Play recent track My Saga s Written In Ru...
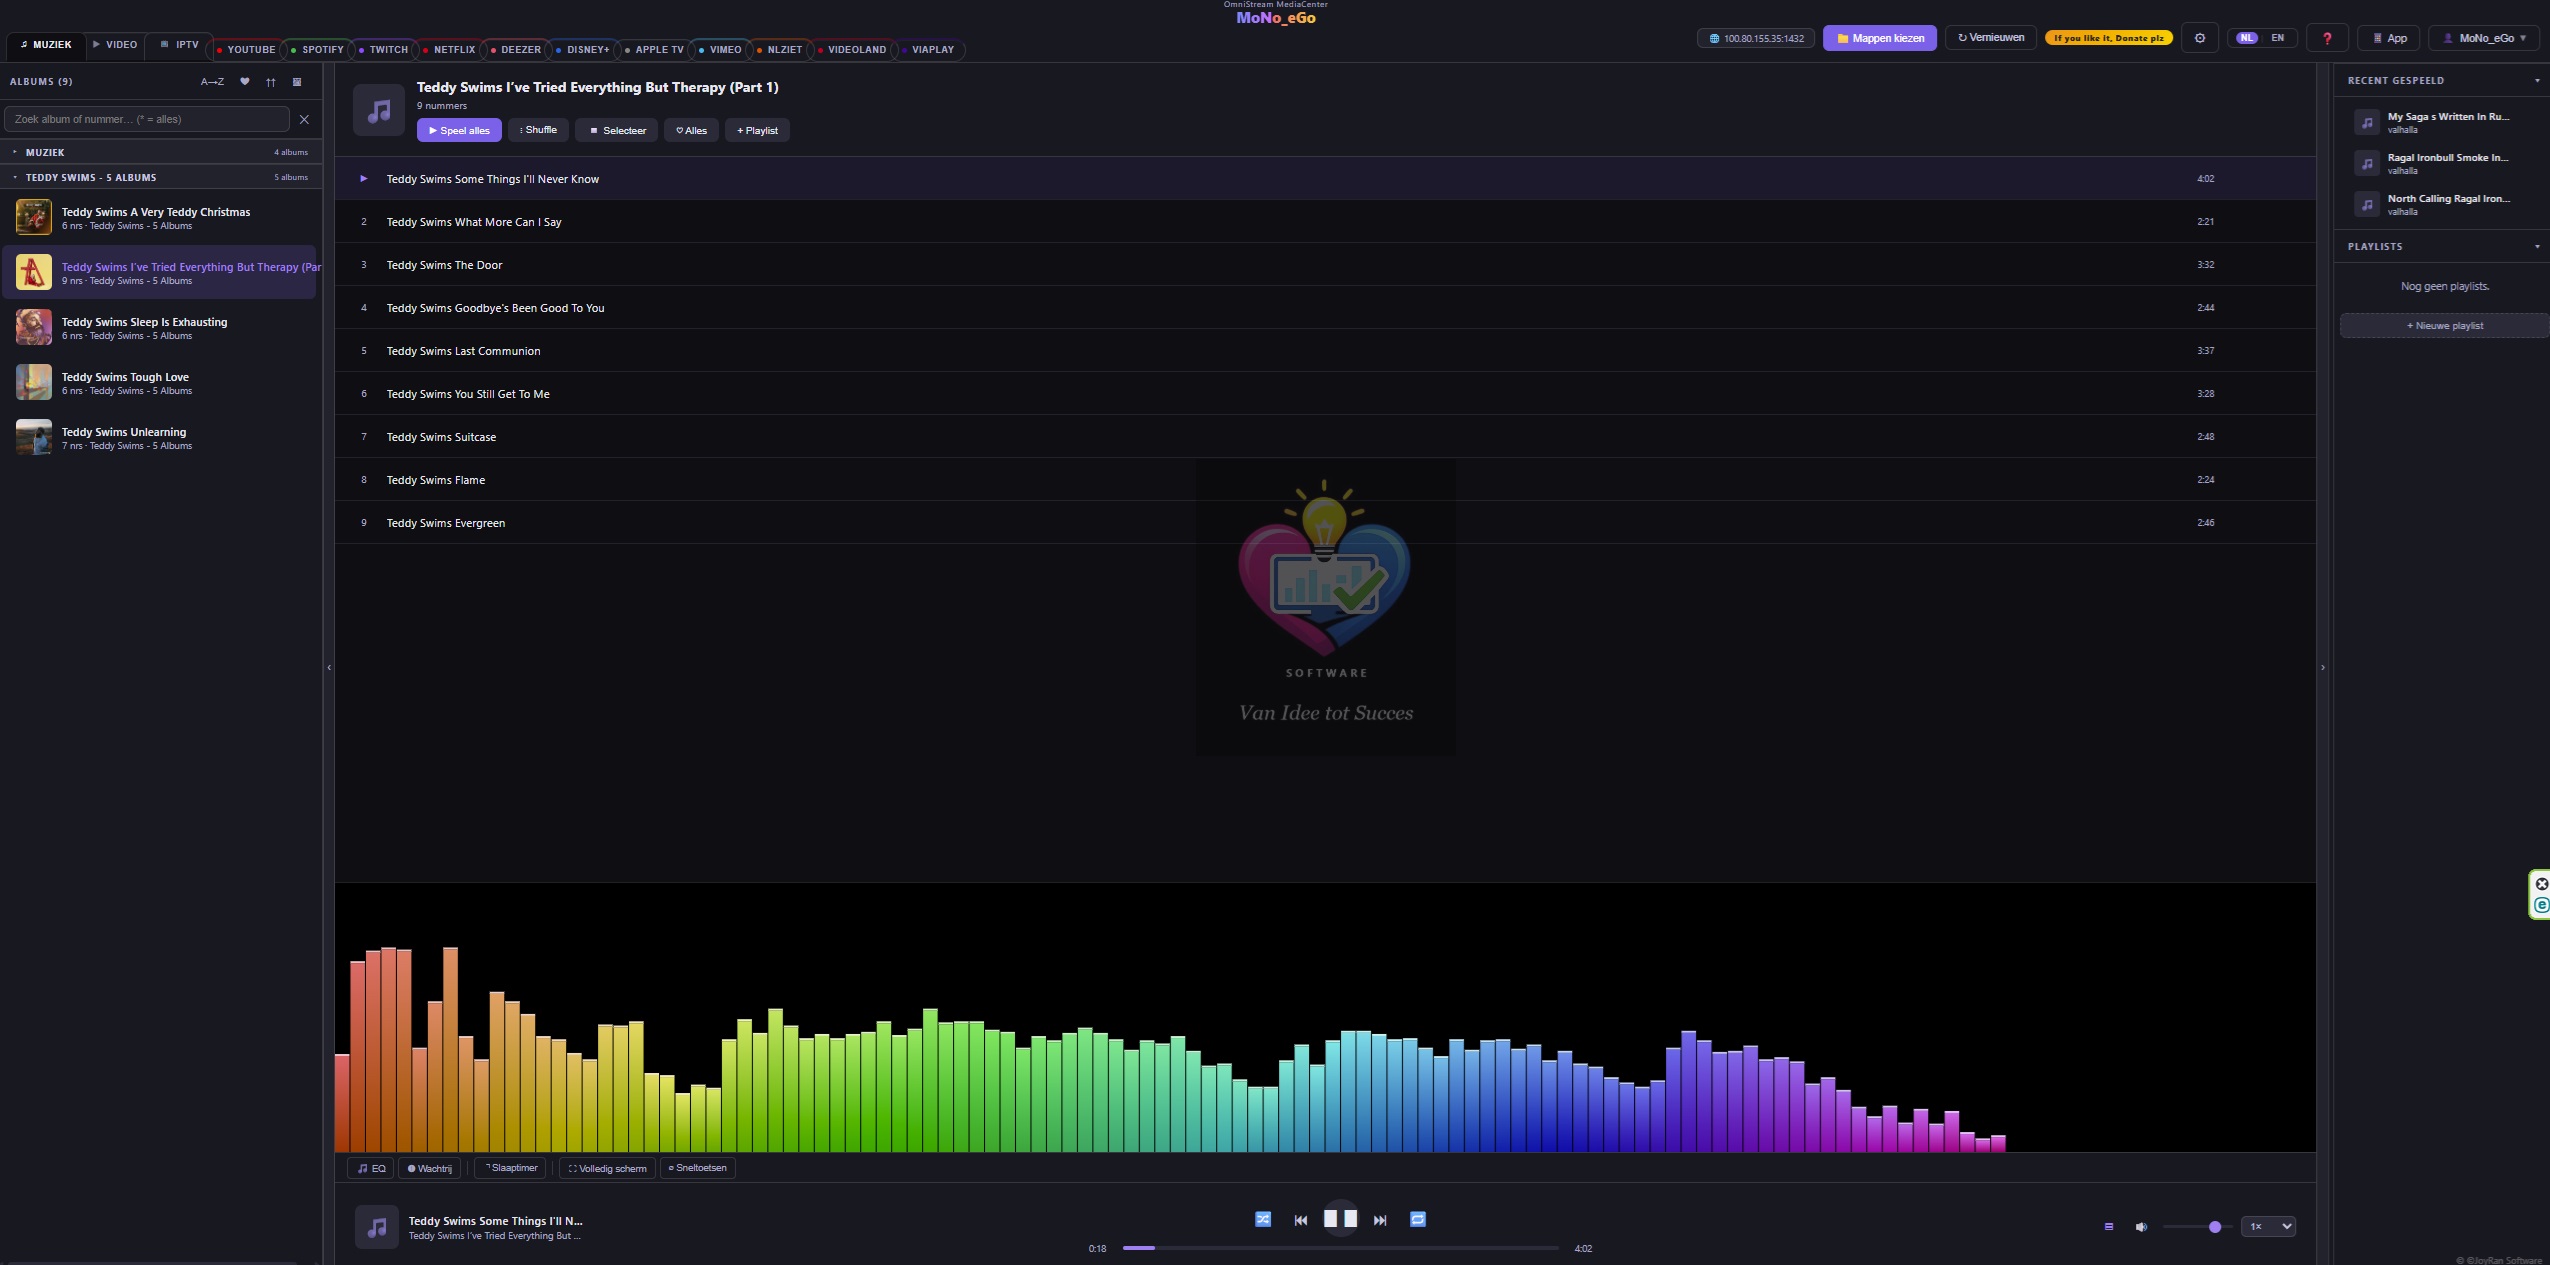The image size is (2550, 1265). 2441,122
